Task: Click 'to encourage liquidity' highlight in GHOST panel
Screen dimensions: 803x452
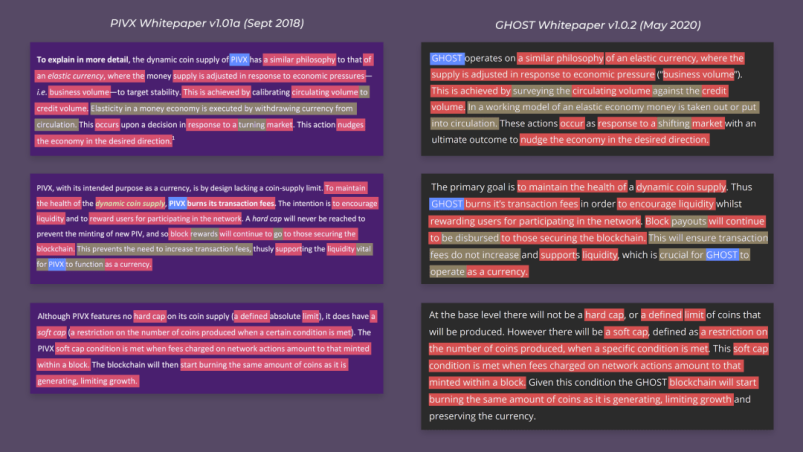Action: click(666, 204)
